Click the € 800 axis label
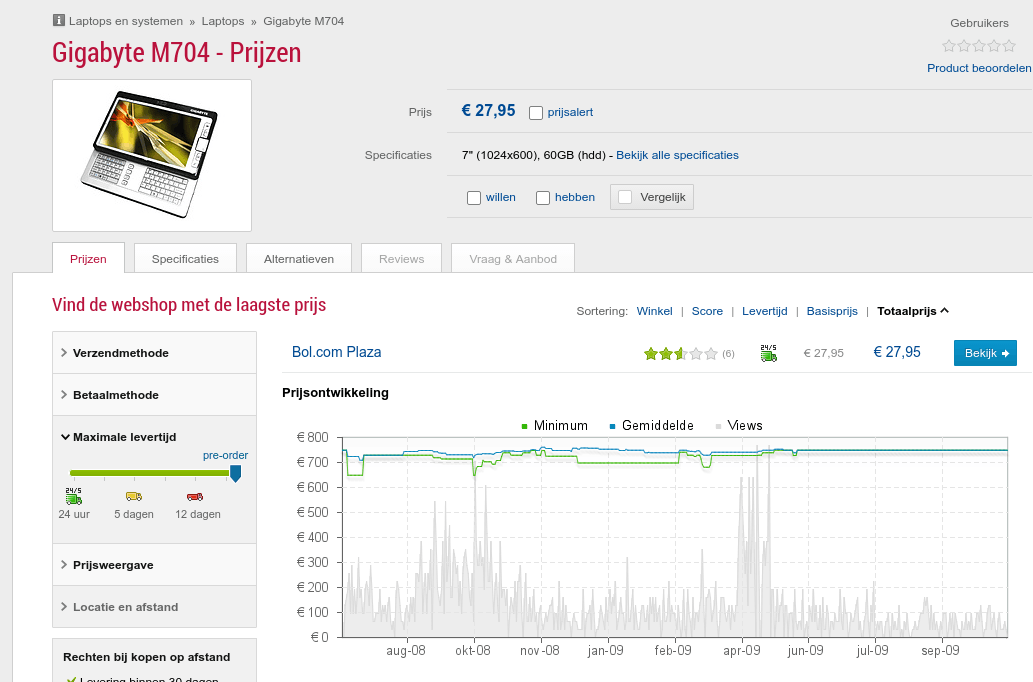The image size is (1033, 682). pos(312,437)
